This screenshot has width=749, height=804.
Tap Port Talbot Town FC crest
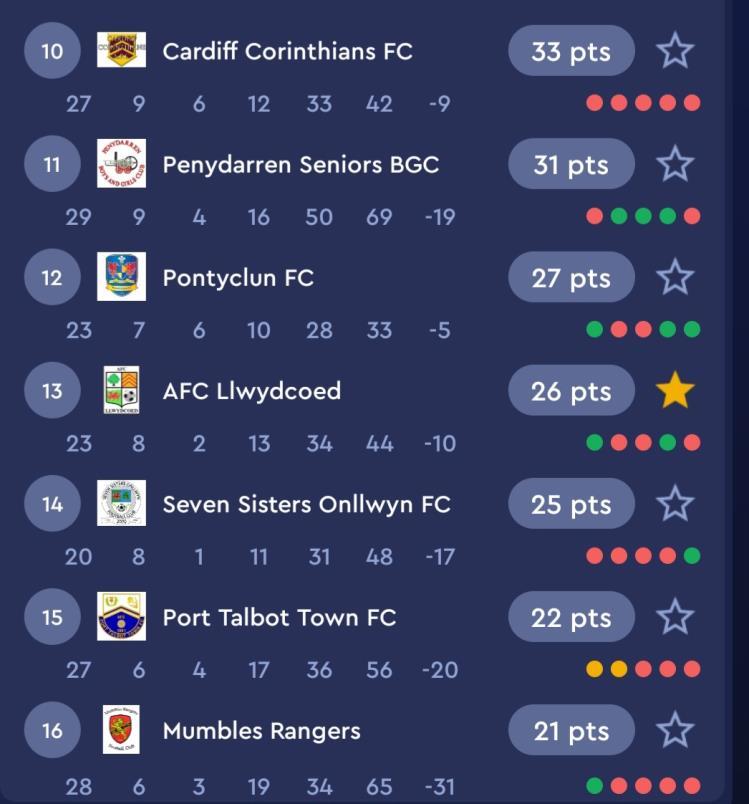tap(121, 617)
